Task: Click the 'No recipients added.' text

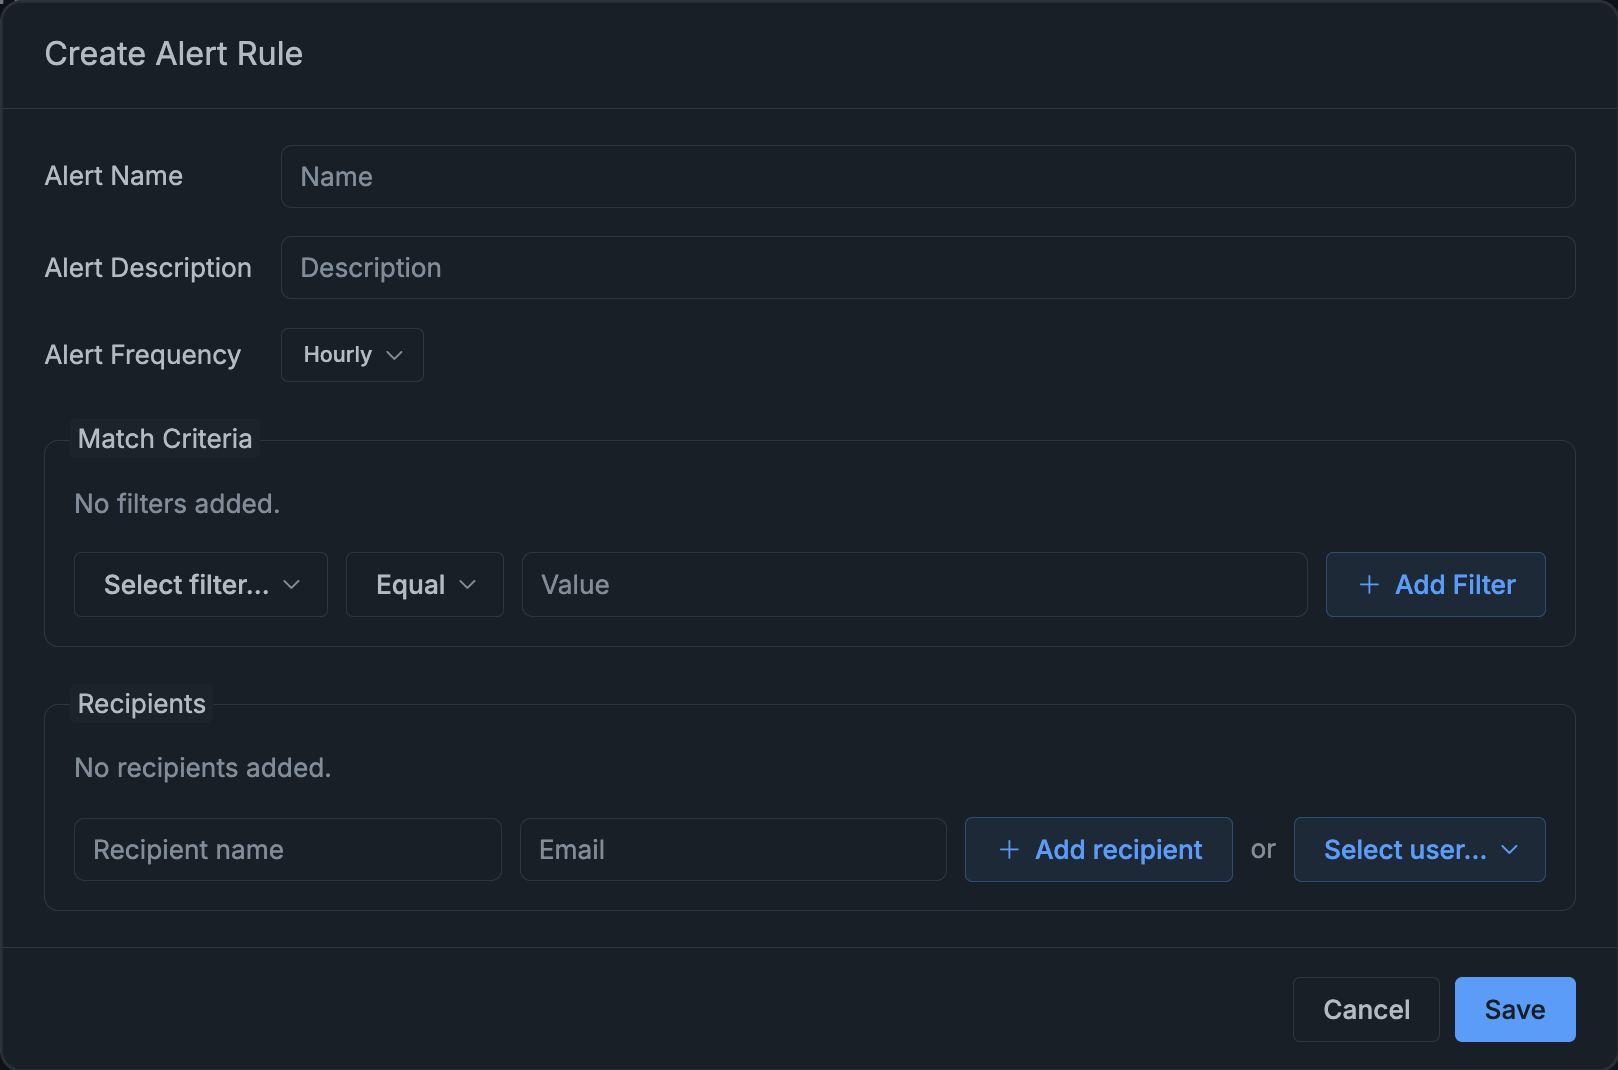Action: coord(203,768)
